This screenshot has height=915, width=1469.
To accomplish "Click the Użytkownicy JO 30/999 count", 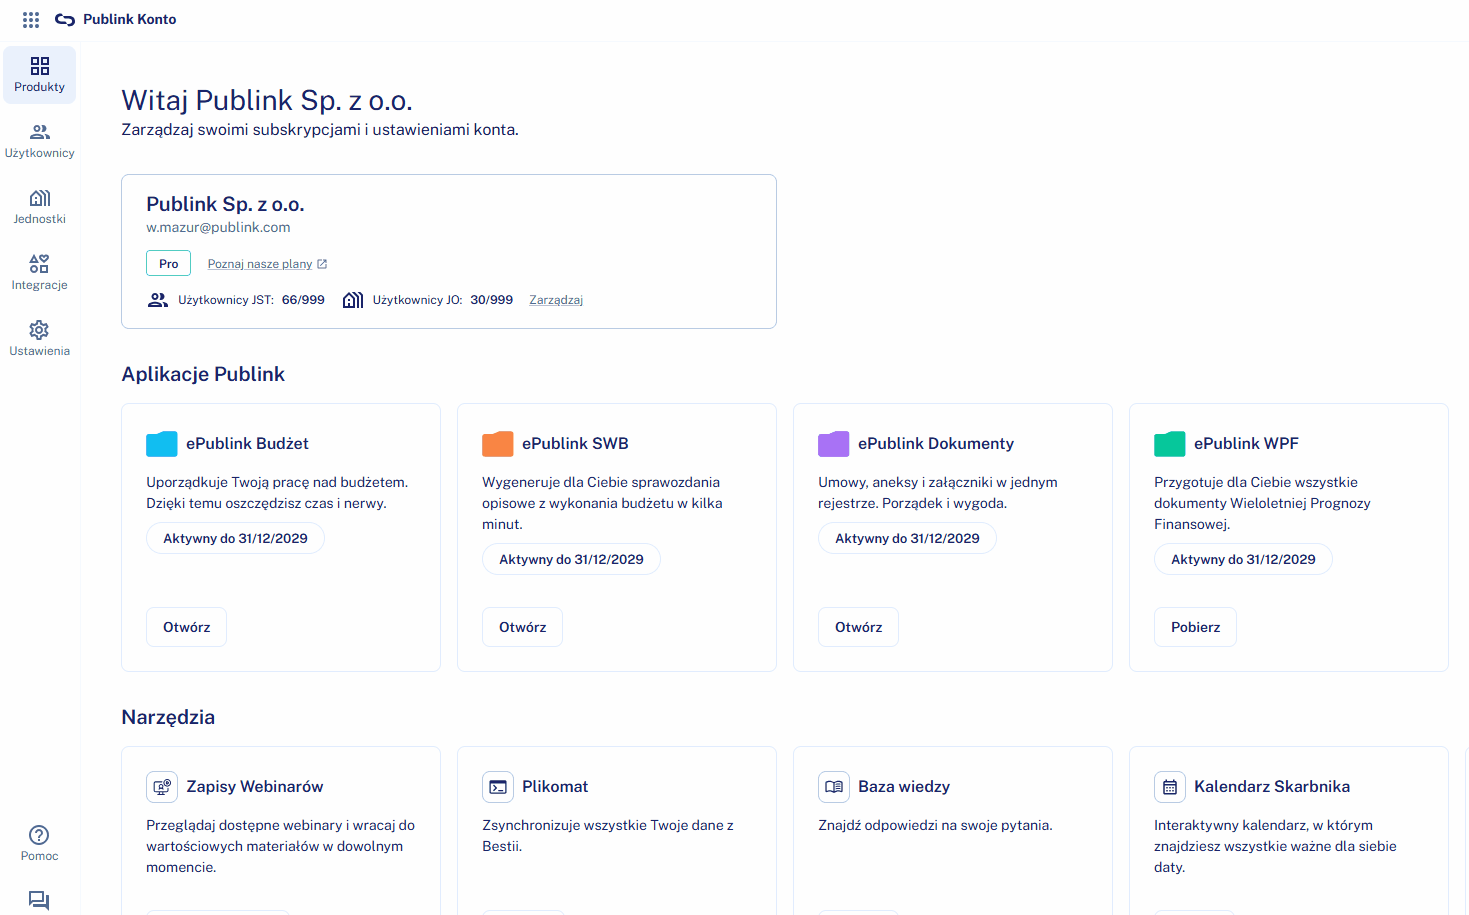I will coord(492,300).
